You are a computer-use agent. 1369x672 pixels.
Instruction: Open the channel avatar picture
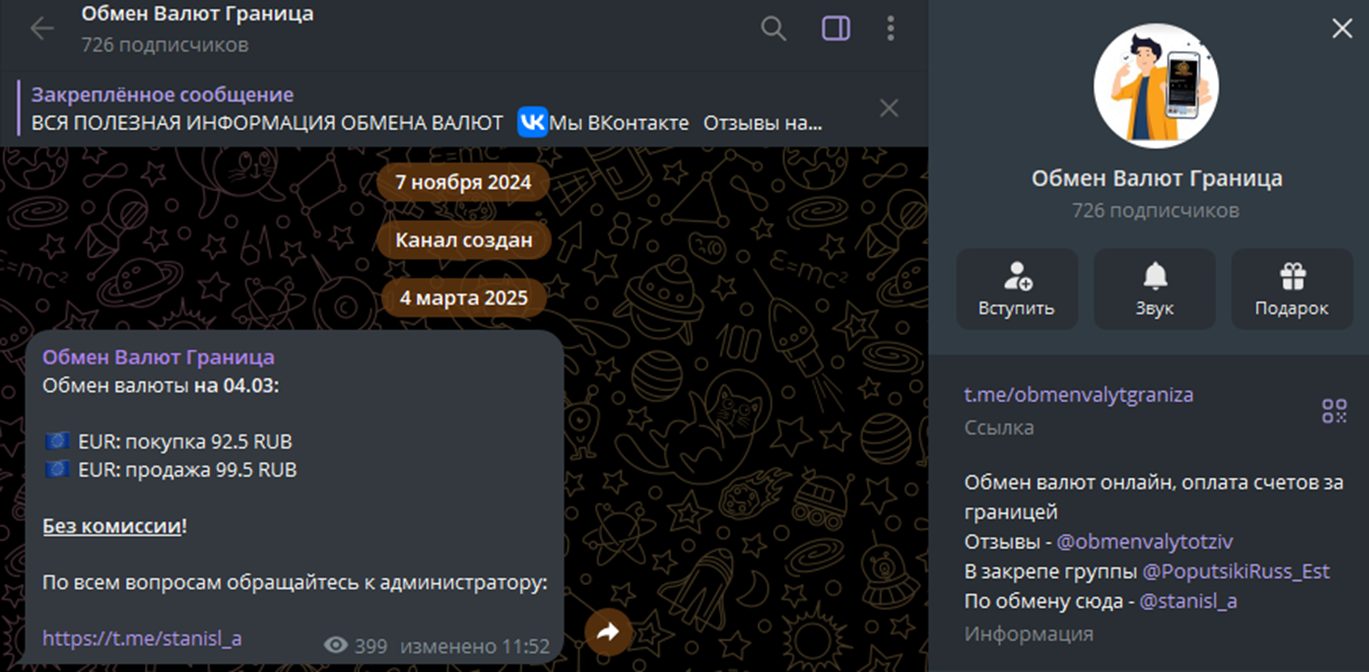[x=1156, y=86]
